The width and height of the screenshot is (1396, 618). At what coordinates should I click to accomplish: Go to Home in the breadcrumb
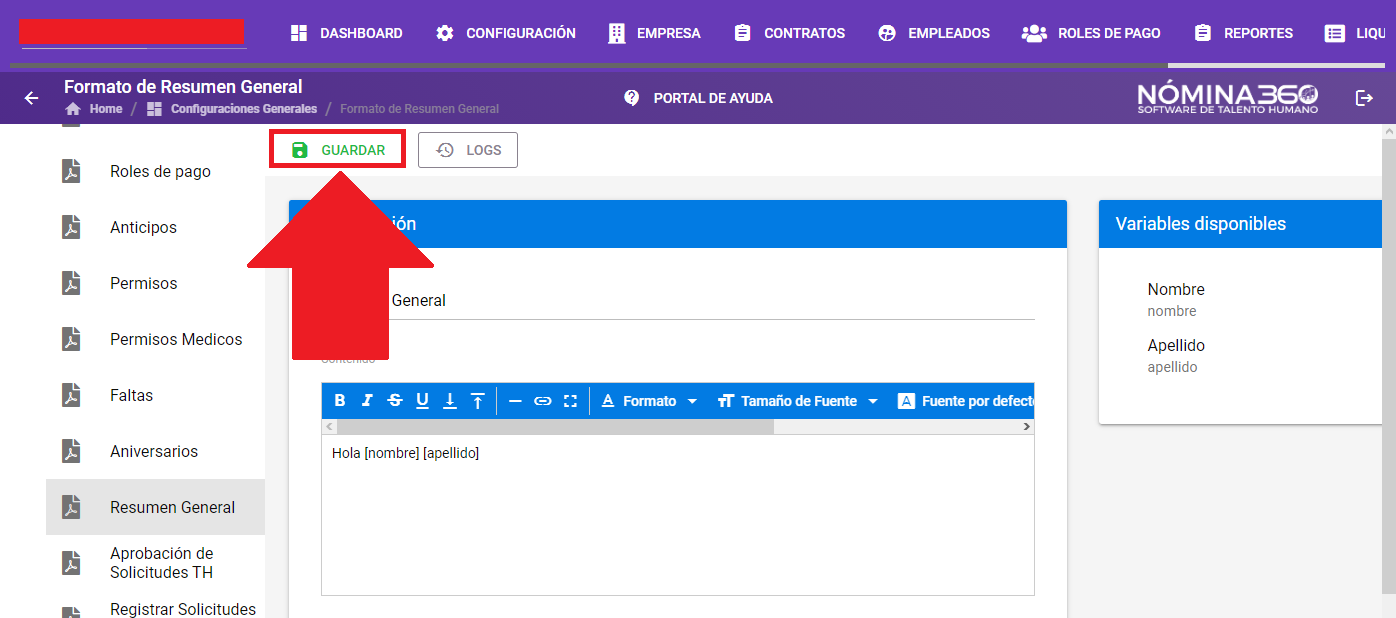click(x=105, y=109)
